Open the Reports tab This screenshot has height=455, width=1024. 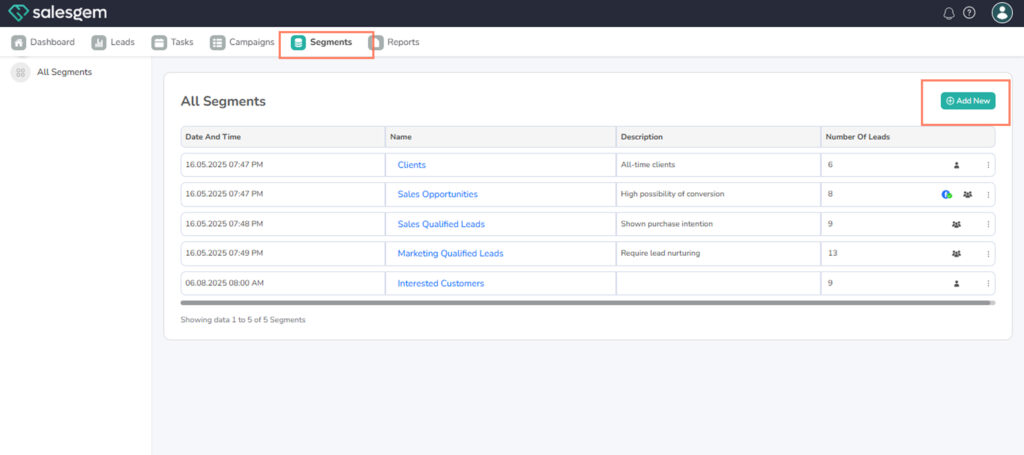pos(394,42)
